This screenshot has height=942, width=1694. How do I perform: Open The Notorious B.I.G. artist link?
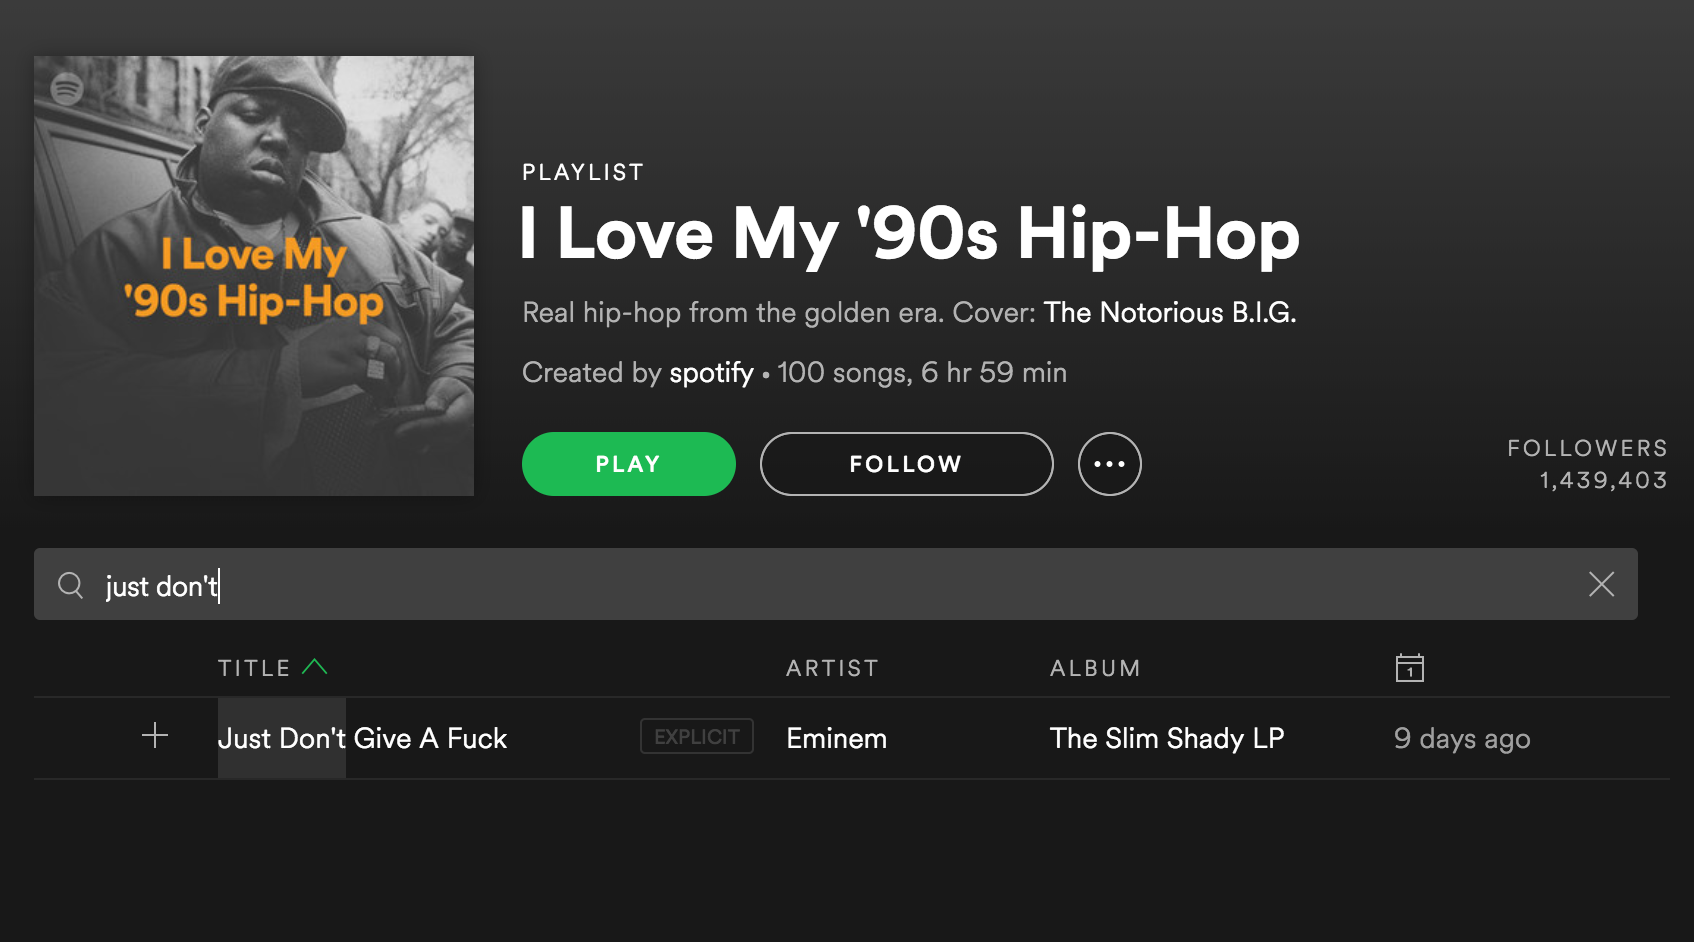(1169, 313)
